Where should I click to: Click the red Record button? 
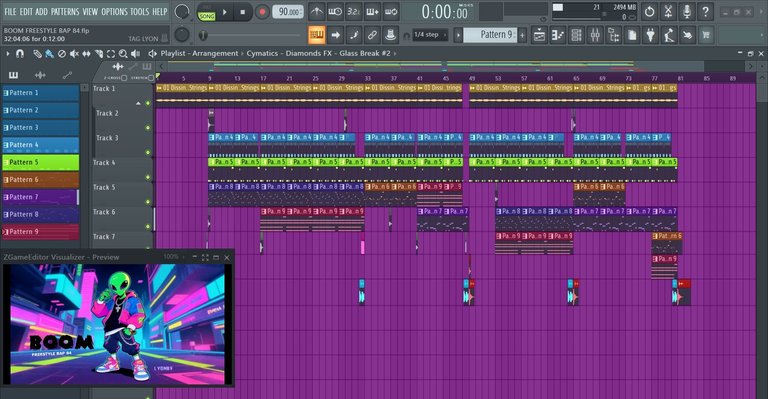263,12
